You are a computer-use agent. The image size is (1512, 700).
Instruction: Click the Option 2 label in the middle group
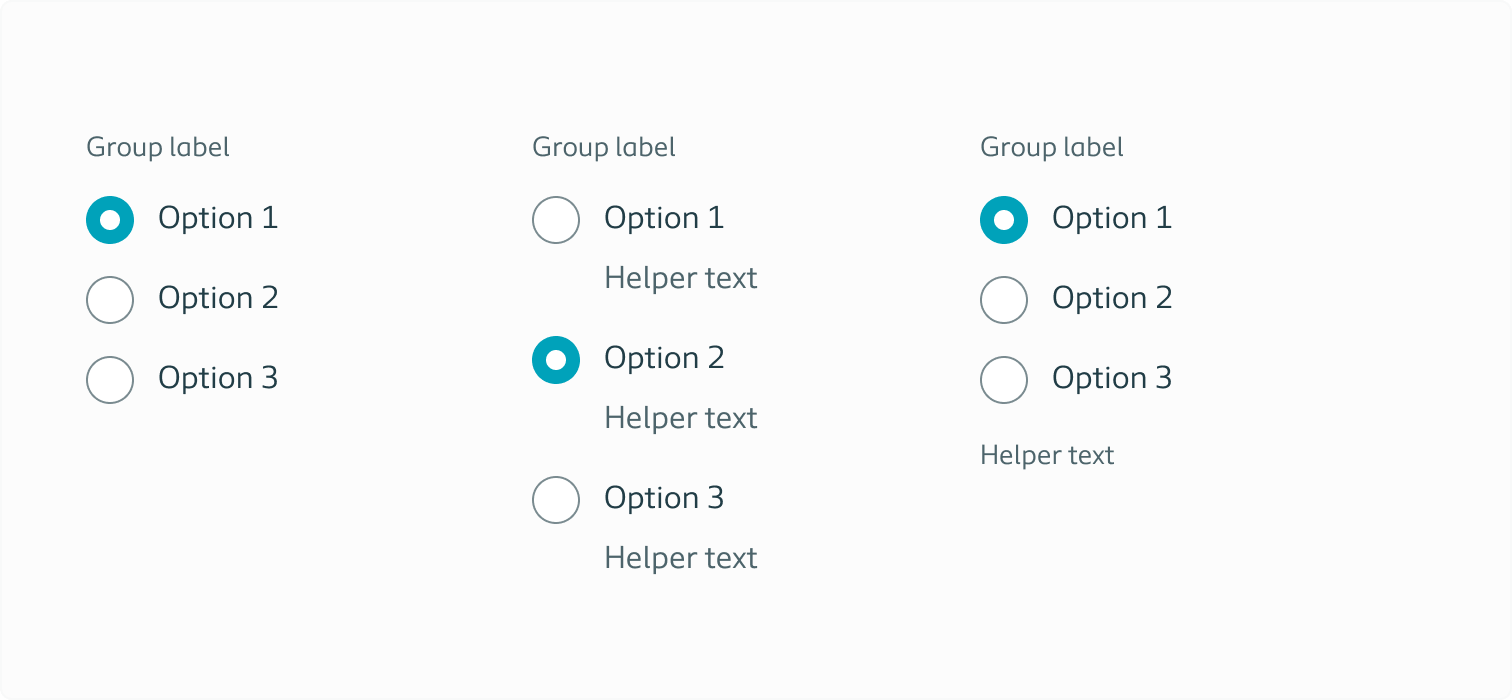[664, 358]
